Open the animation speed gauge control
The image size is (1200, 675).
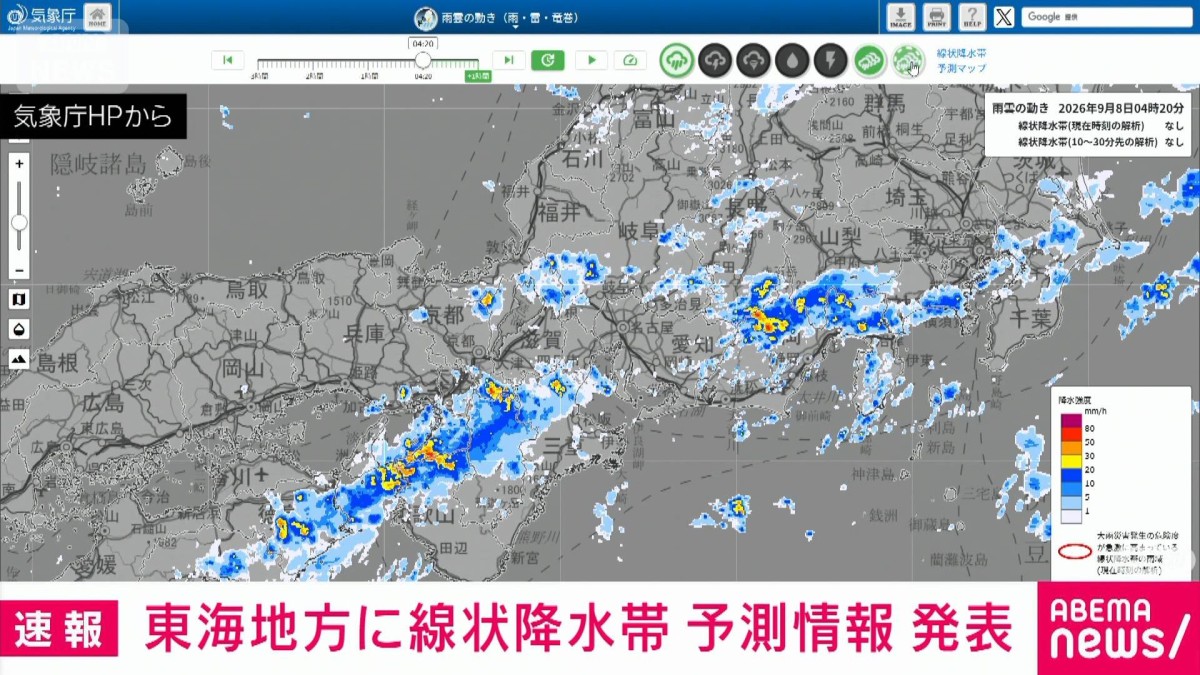(630, 60)
